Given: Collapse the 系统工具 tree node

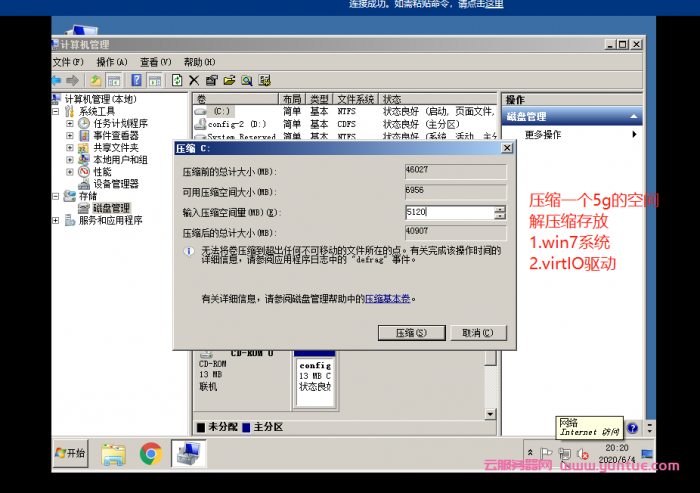Looking at the screenshot, I should tap(58, 112).
